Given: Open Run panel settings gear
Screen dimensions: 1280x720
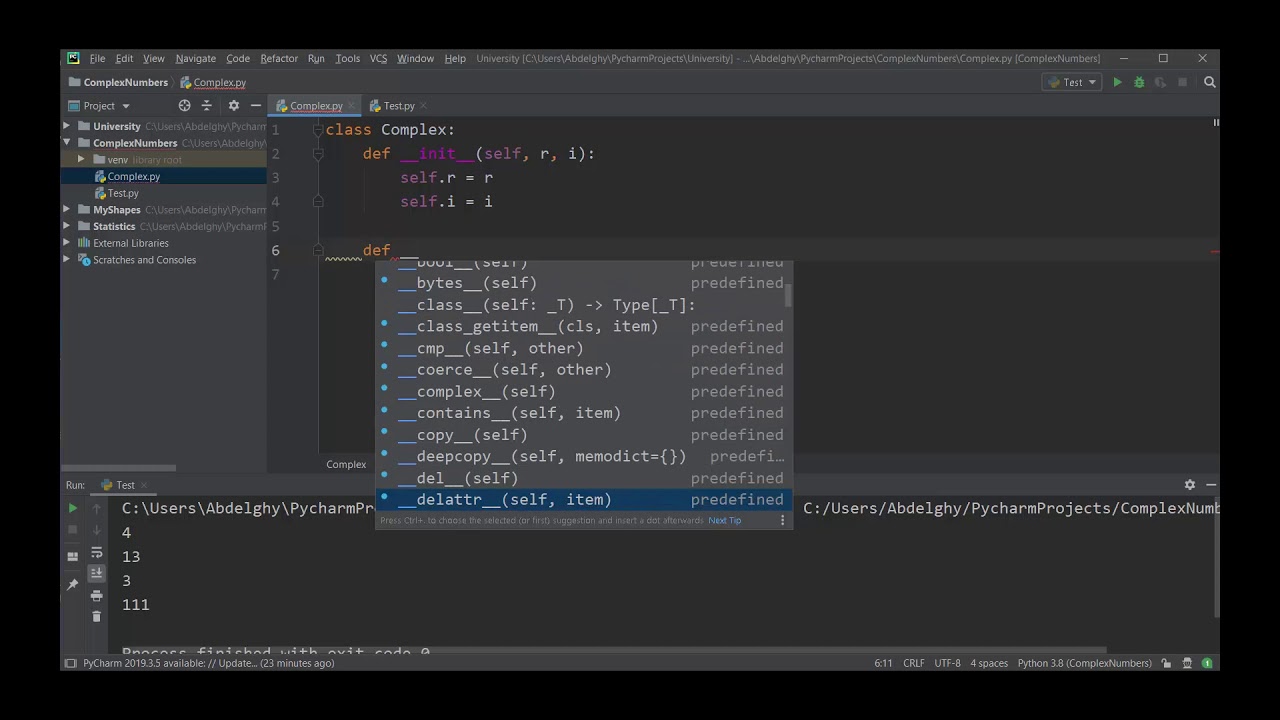Looking at the screenshot, I should (1190, 484).
